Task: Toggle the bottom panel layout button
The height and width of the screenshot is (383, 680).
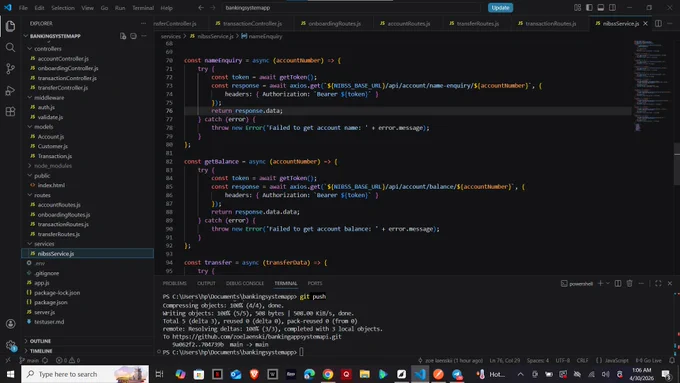Action: [601, 7]
